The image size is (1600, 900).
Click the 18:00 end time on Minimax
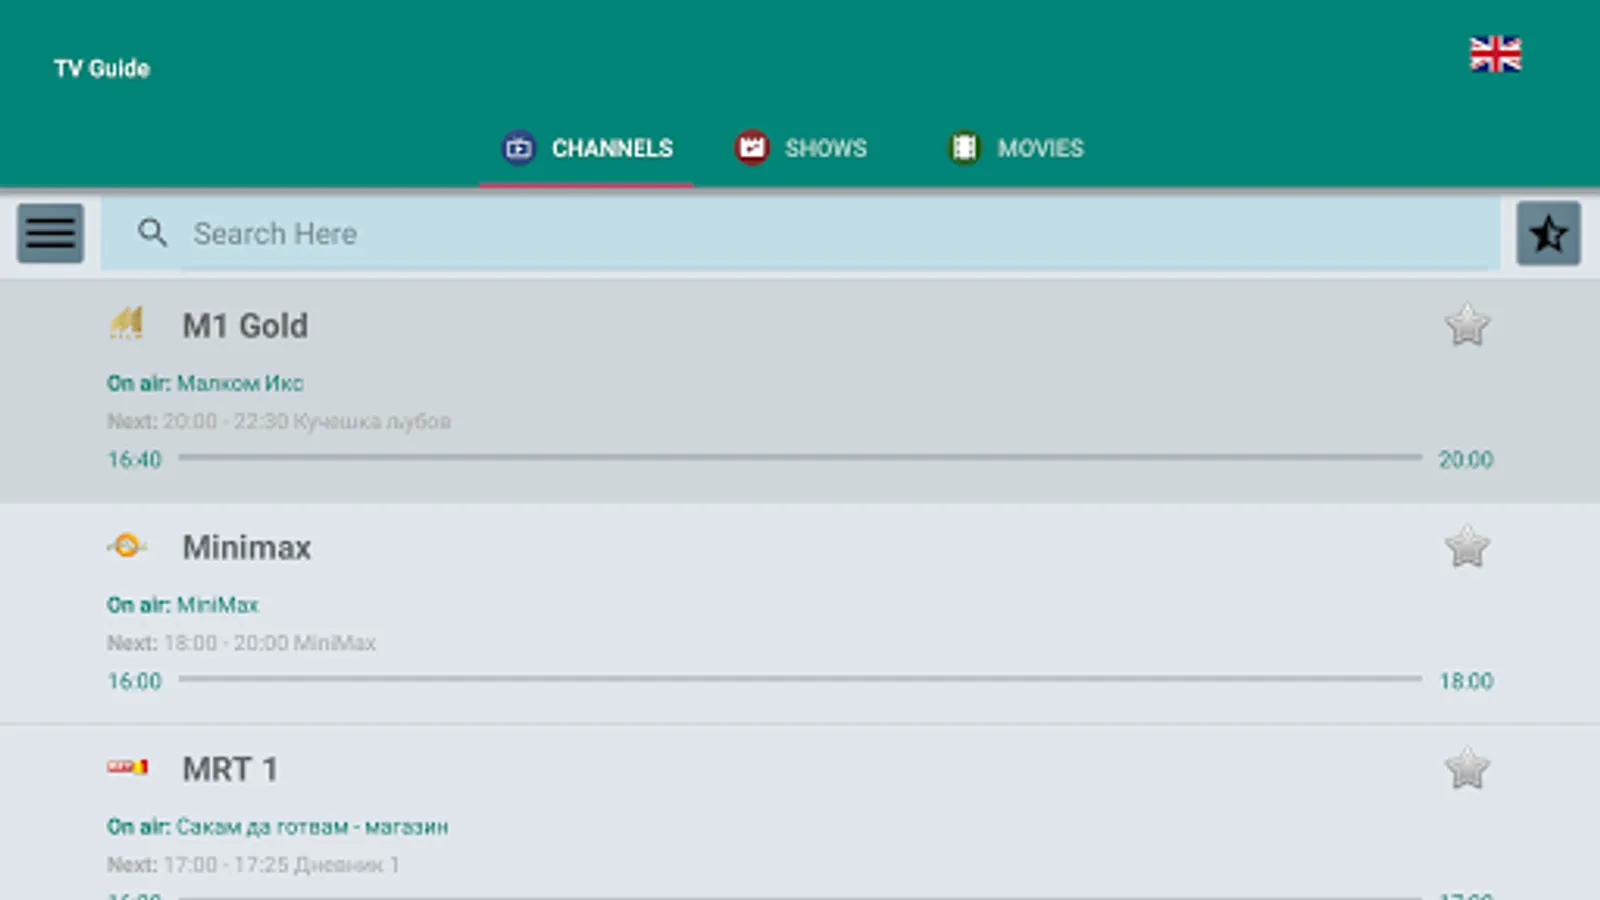[1466, 681]
